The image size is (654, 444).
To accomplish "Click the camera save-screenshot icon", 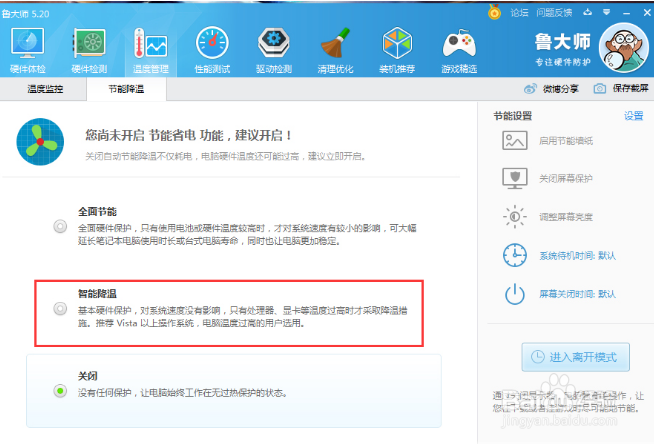I will coord(600,88).
